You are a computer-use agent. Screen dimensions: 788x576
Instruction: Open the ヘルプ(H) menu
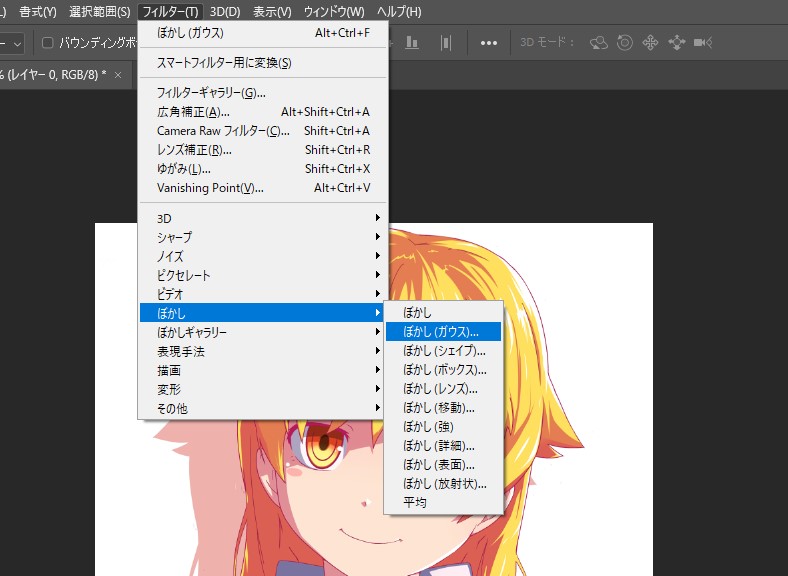tap(399, 12)
